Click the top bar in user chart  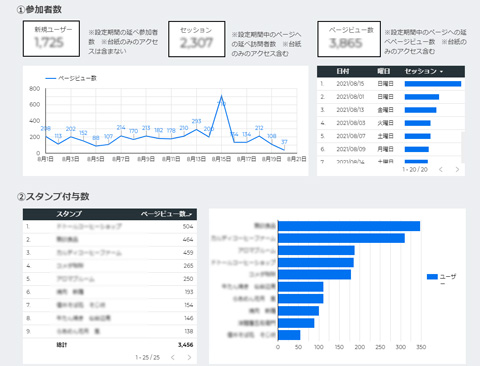[349, 226]
